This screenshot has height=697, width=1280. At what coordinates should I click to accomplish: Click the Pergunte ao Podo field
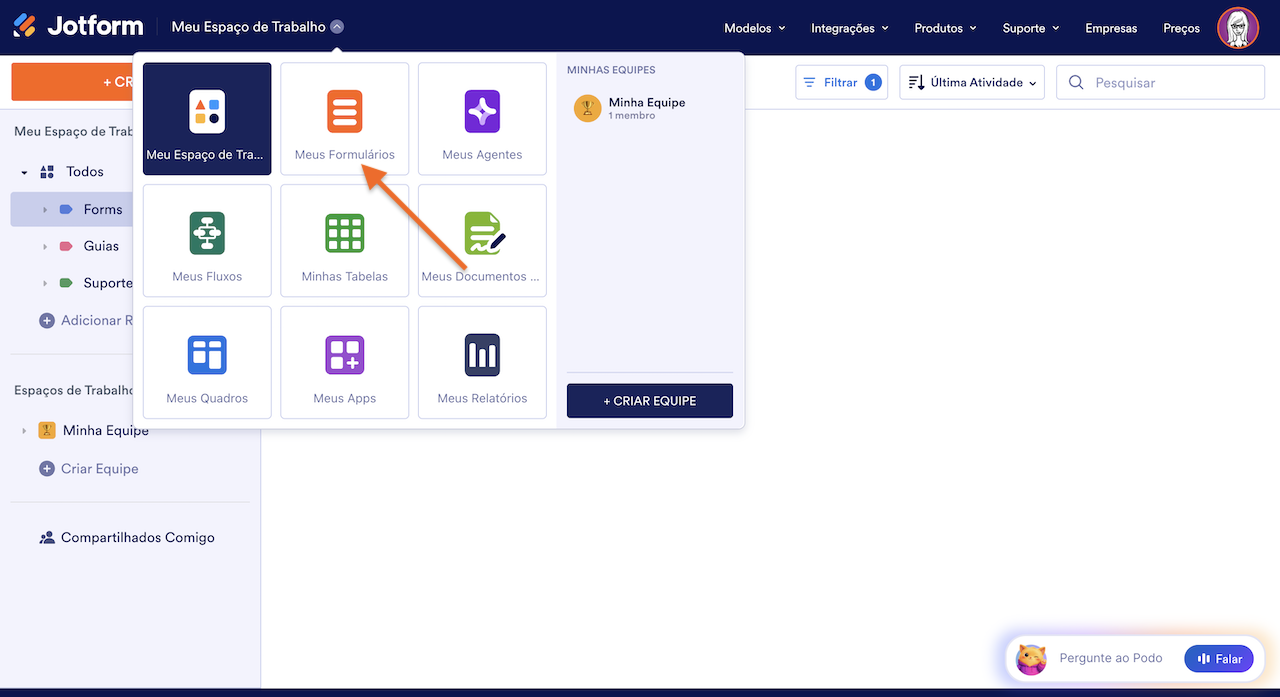click(1111, 659)
